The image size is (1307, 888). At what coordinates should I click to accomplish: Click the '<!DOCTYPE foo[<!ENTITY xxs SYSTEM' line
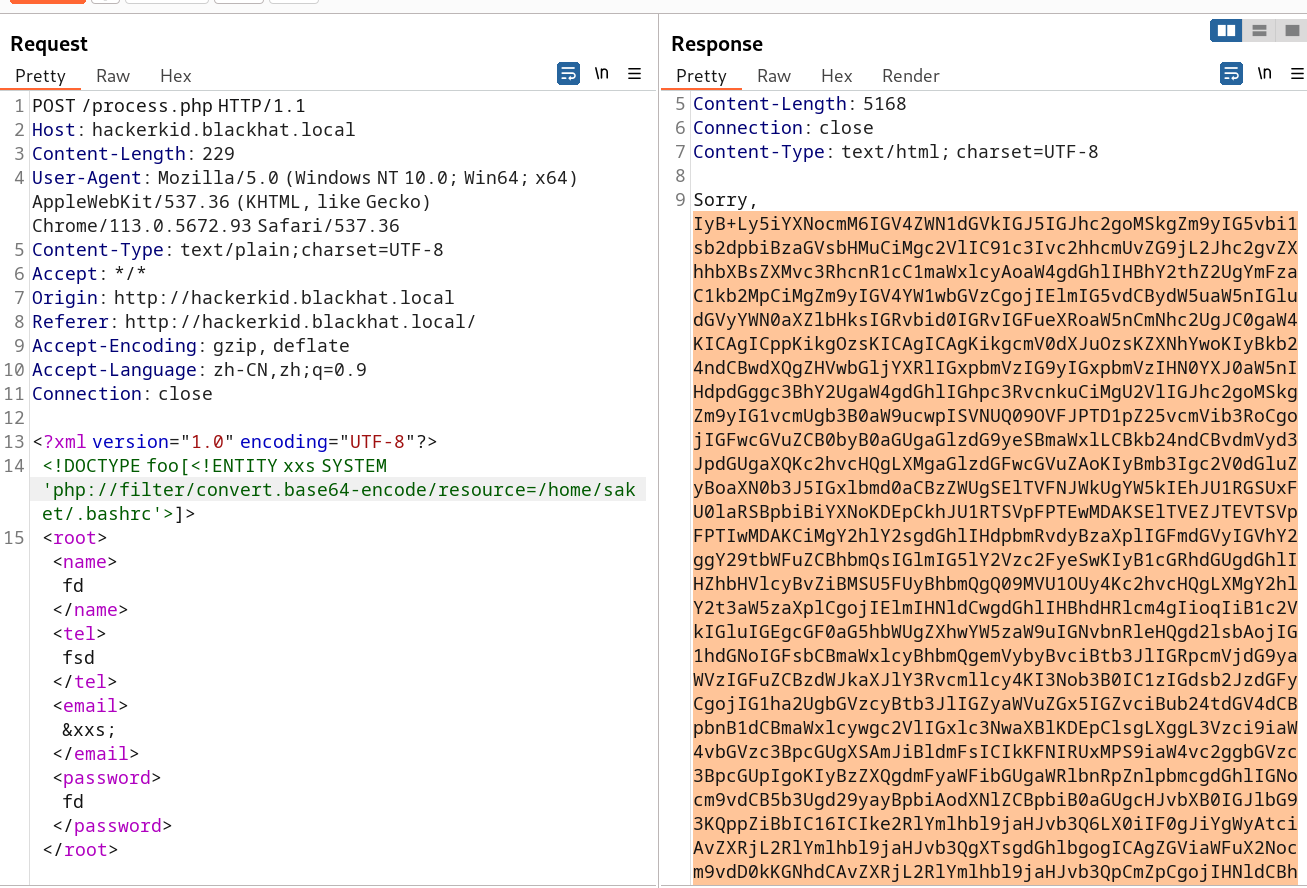click(x=215, y=466)
